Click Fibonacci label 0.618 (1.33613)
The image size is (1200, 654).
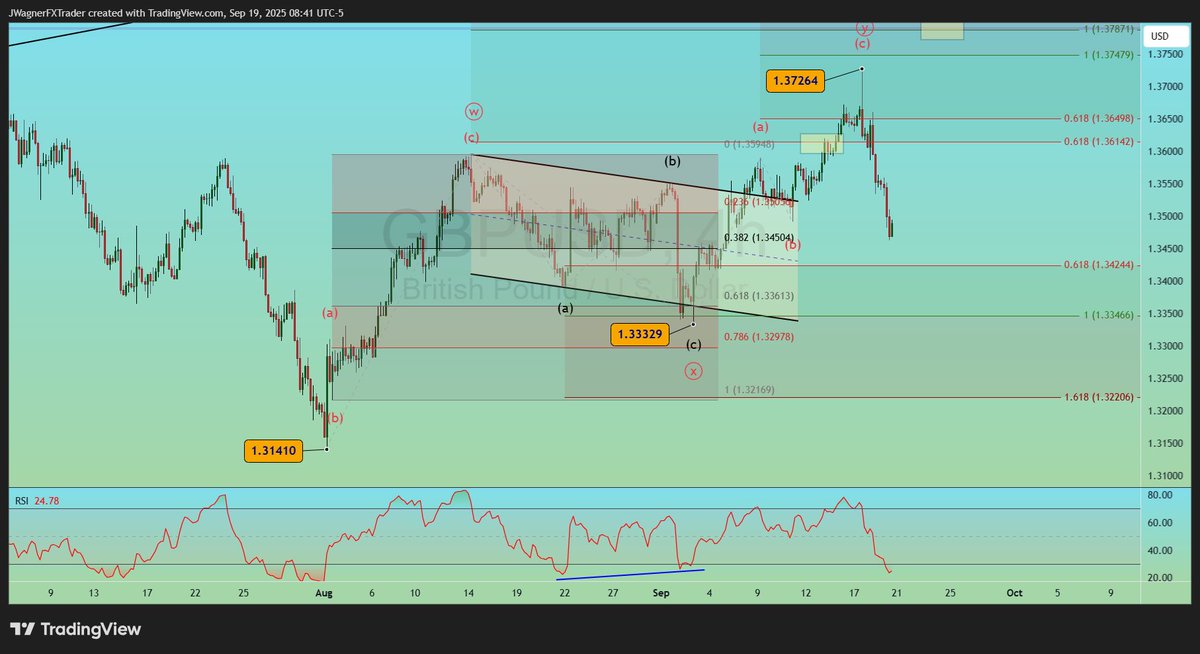(759, 296)
